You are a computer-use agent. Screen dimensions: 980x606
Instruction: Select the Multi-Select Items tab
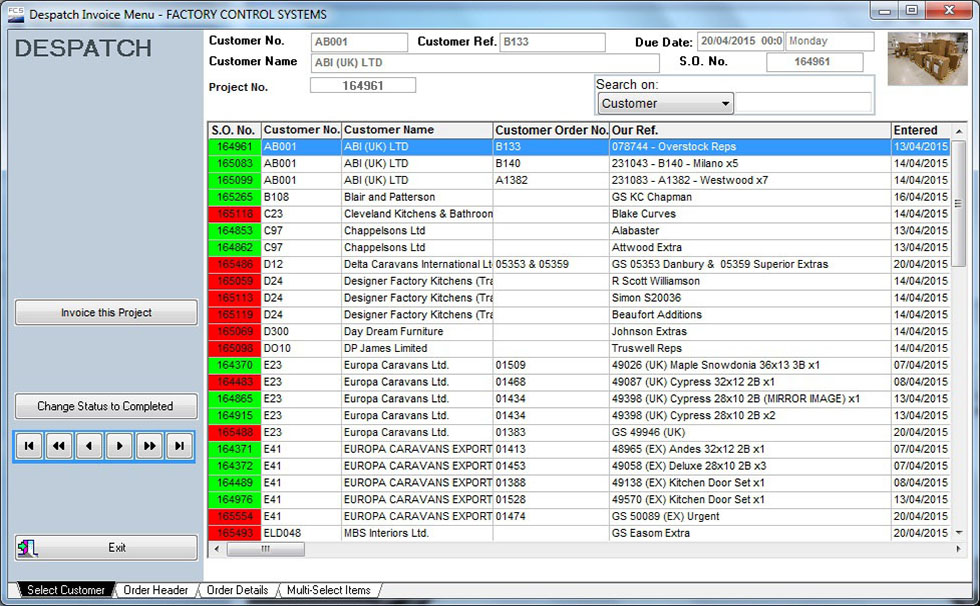pos(328,590)
